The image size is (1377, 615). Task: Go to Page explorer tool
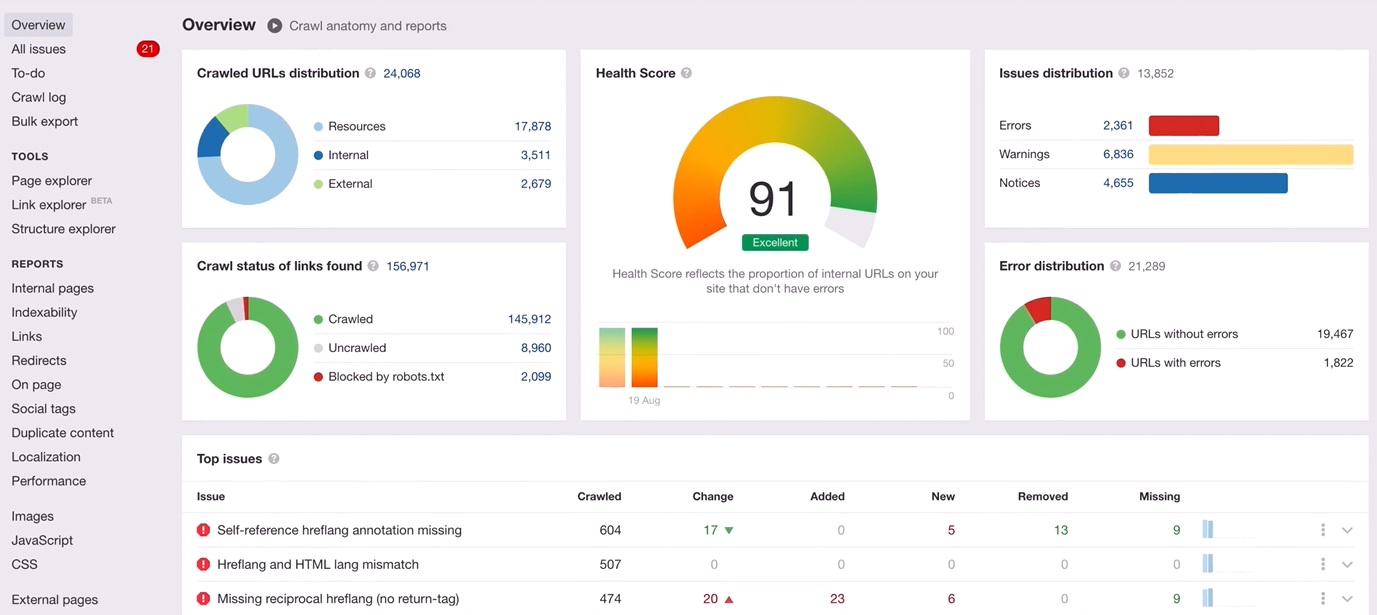point(52,181)
